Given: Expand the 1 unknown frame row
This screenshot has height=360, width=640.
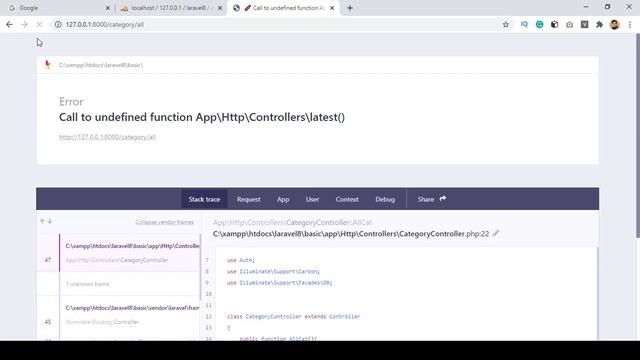Looking at the screenshot, I should tap(118, 284).
